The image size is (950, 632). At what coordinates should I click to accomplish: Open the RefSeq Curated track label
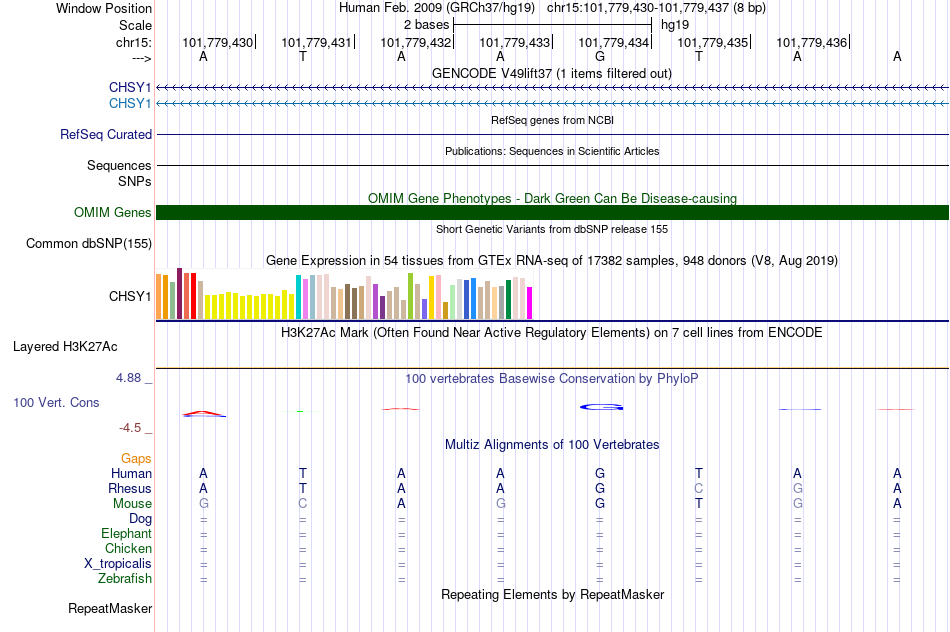(x=106, y=135)
